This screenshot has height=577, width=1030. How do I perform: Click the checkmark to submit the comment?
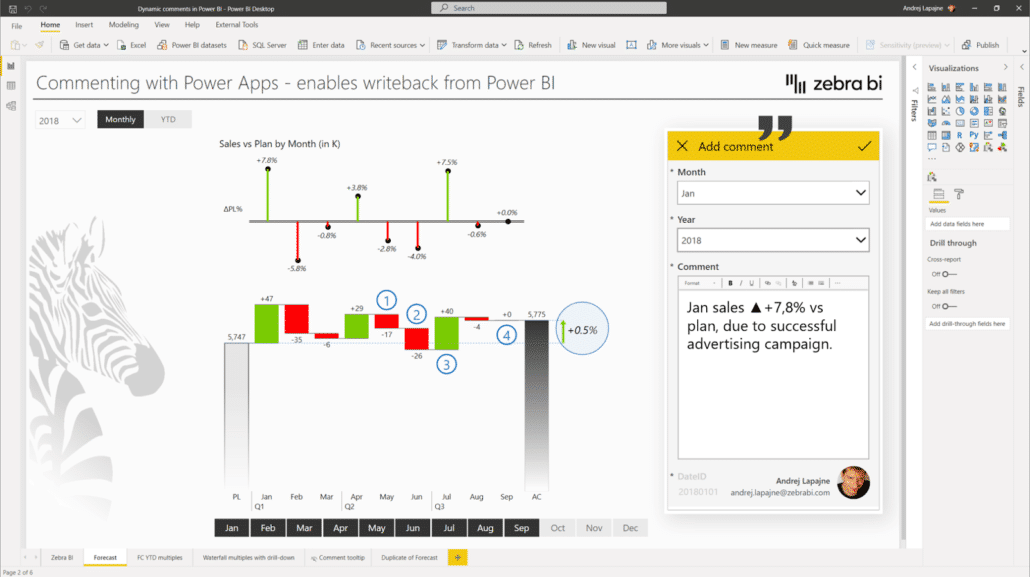click(x=864, y=146)
